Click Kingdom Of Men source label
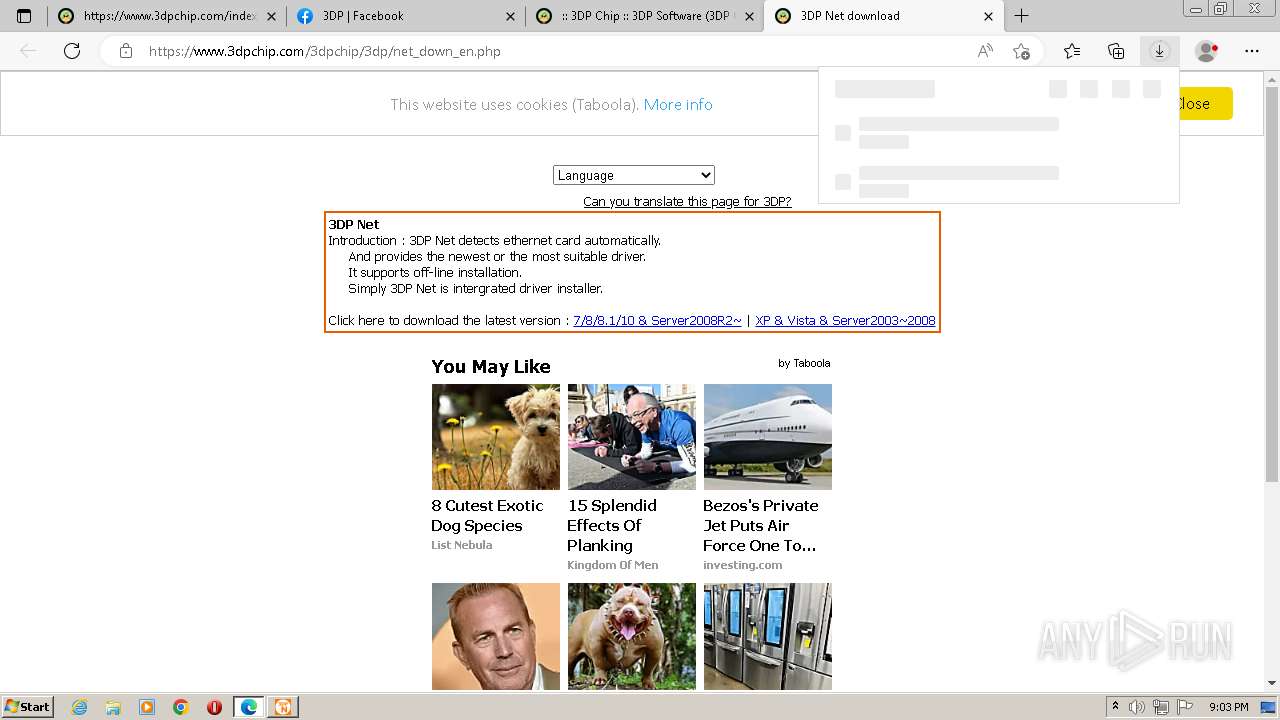Viewport: 1280px width, 720px height. pos(612,565)
